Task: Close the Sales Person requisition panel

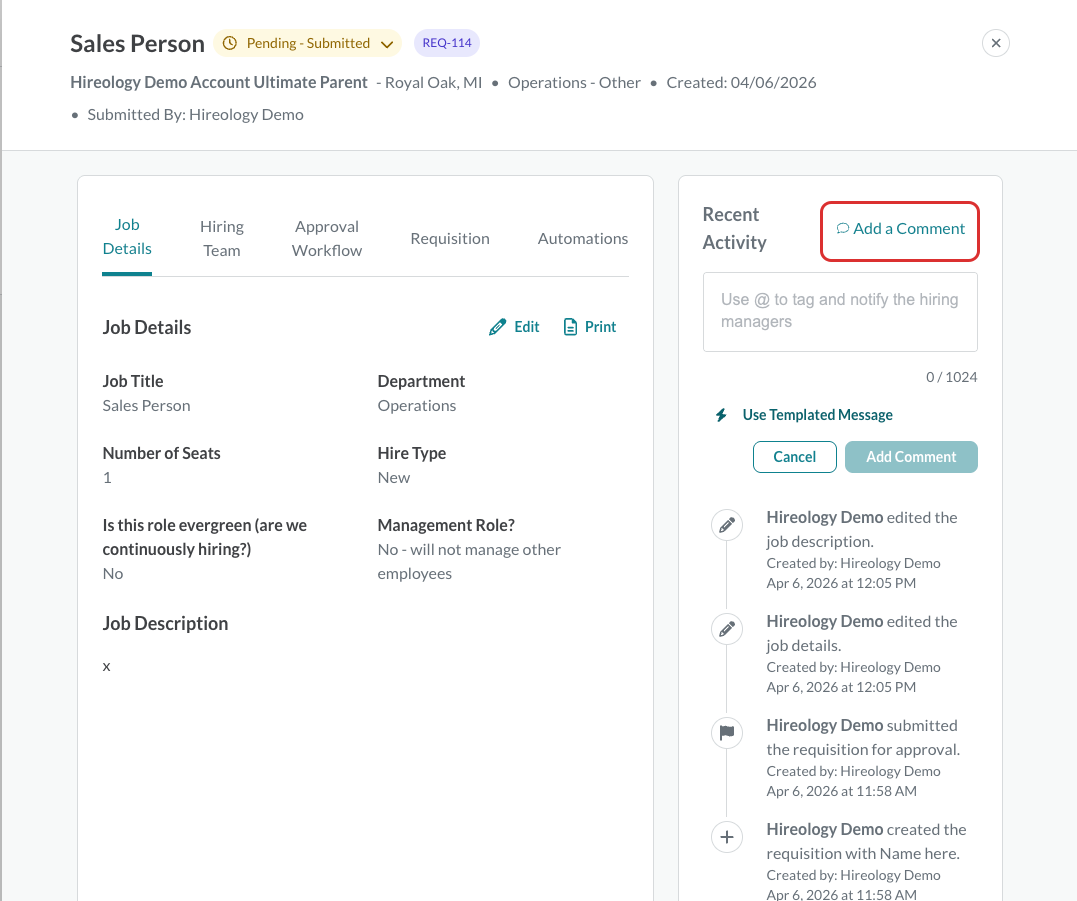Action: click(995, 43)
